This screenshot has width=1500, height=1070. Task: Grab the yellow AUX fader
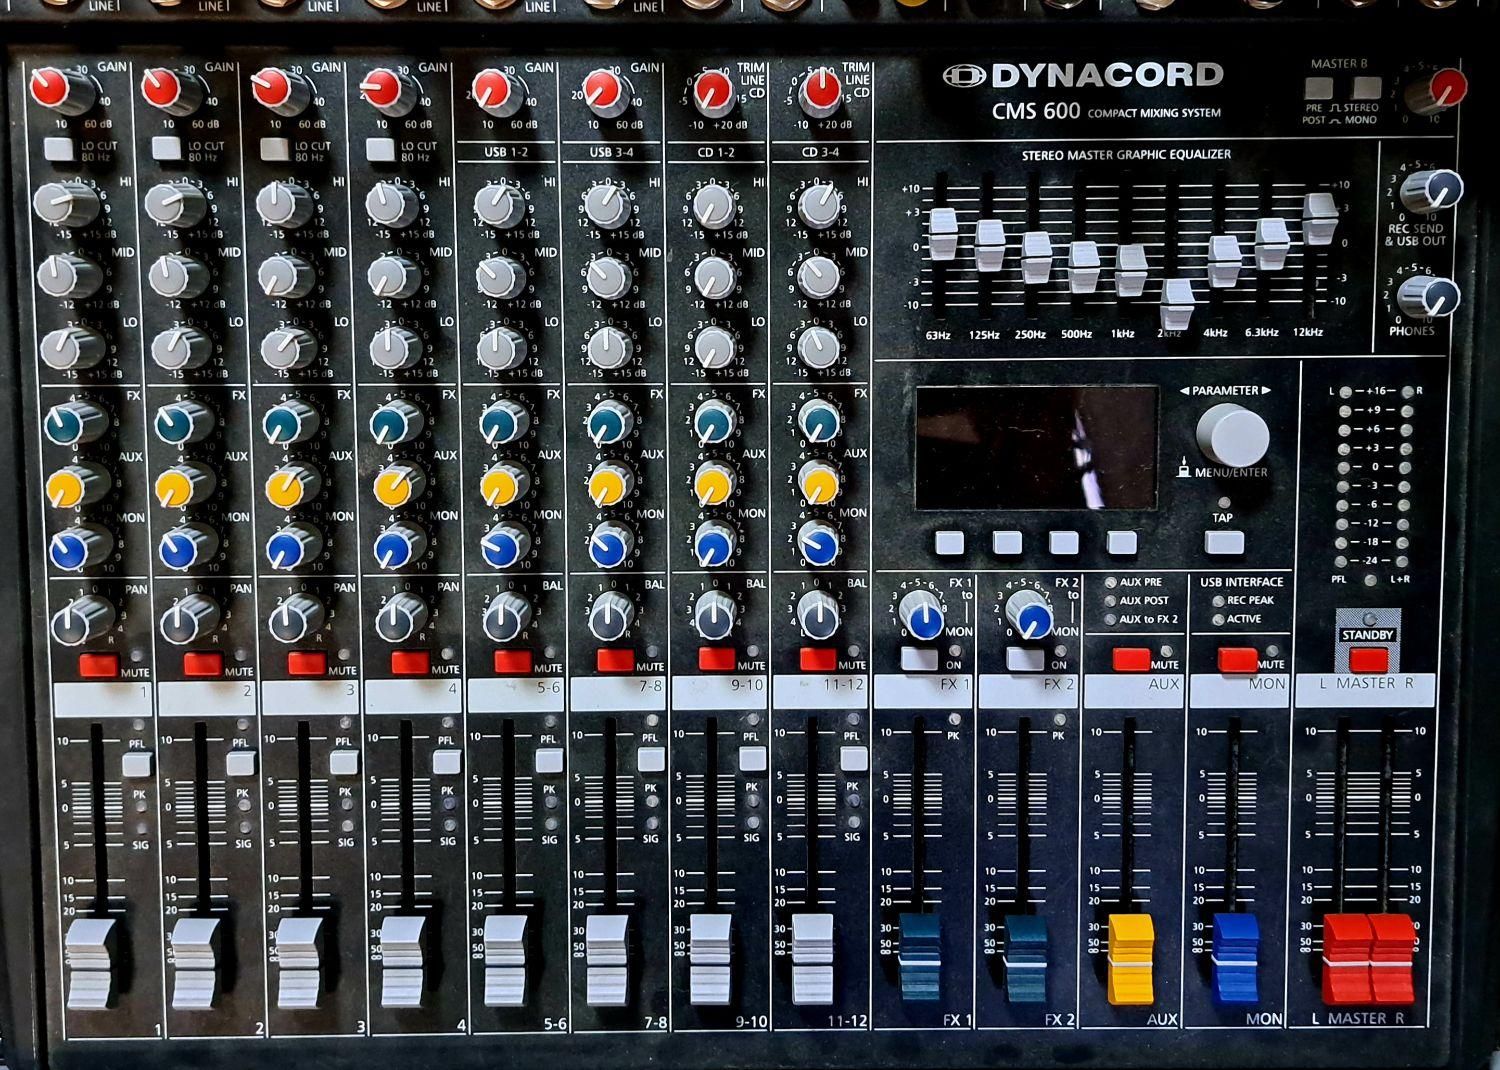[1131, 959]
